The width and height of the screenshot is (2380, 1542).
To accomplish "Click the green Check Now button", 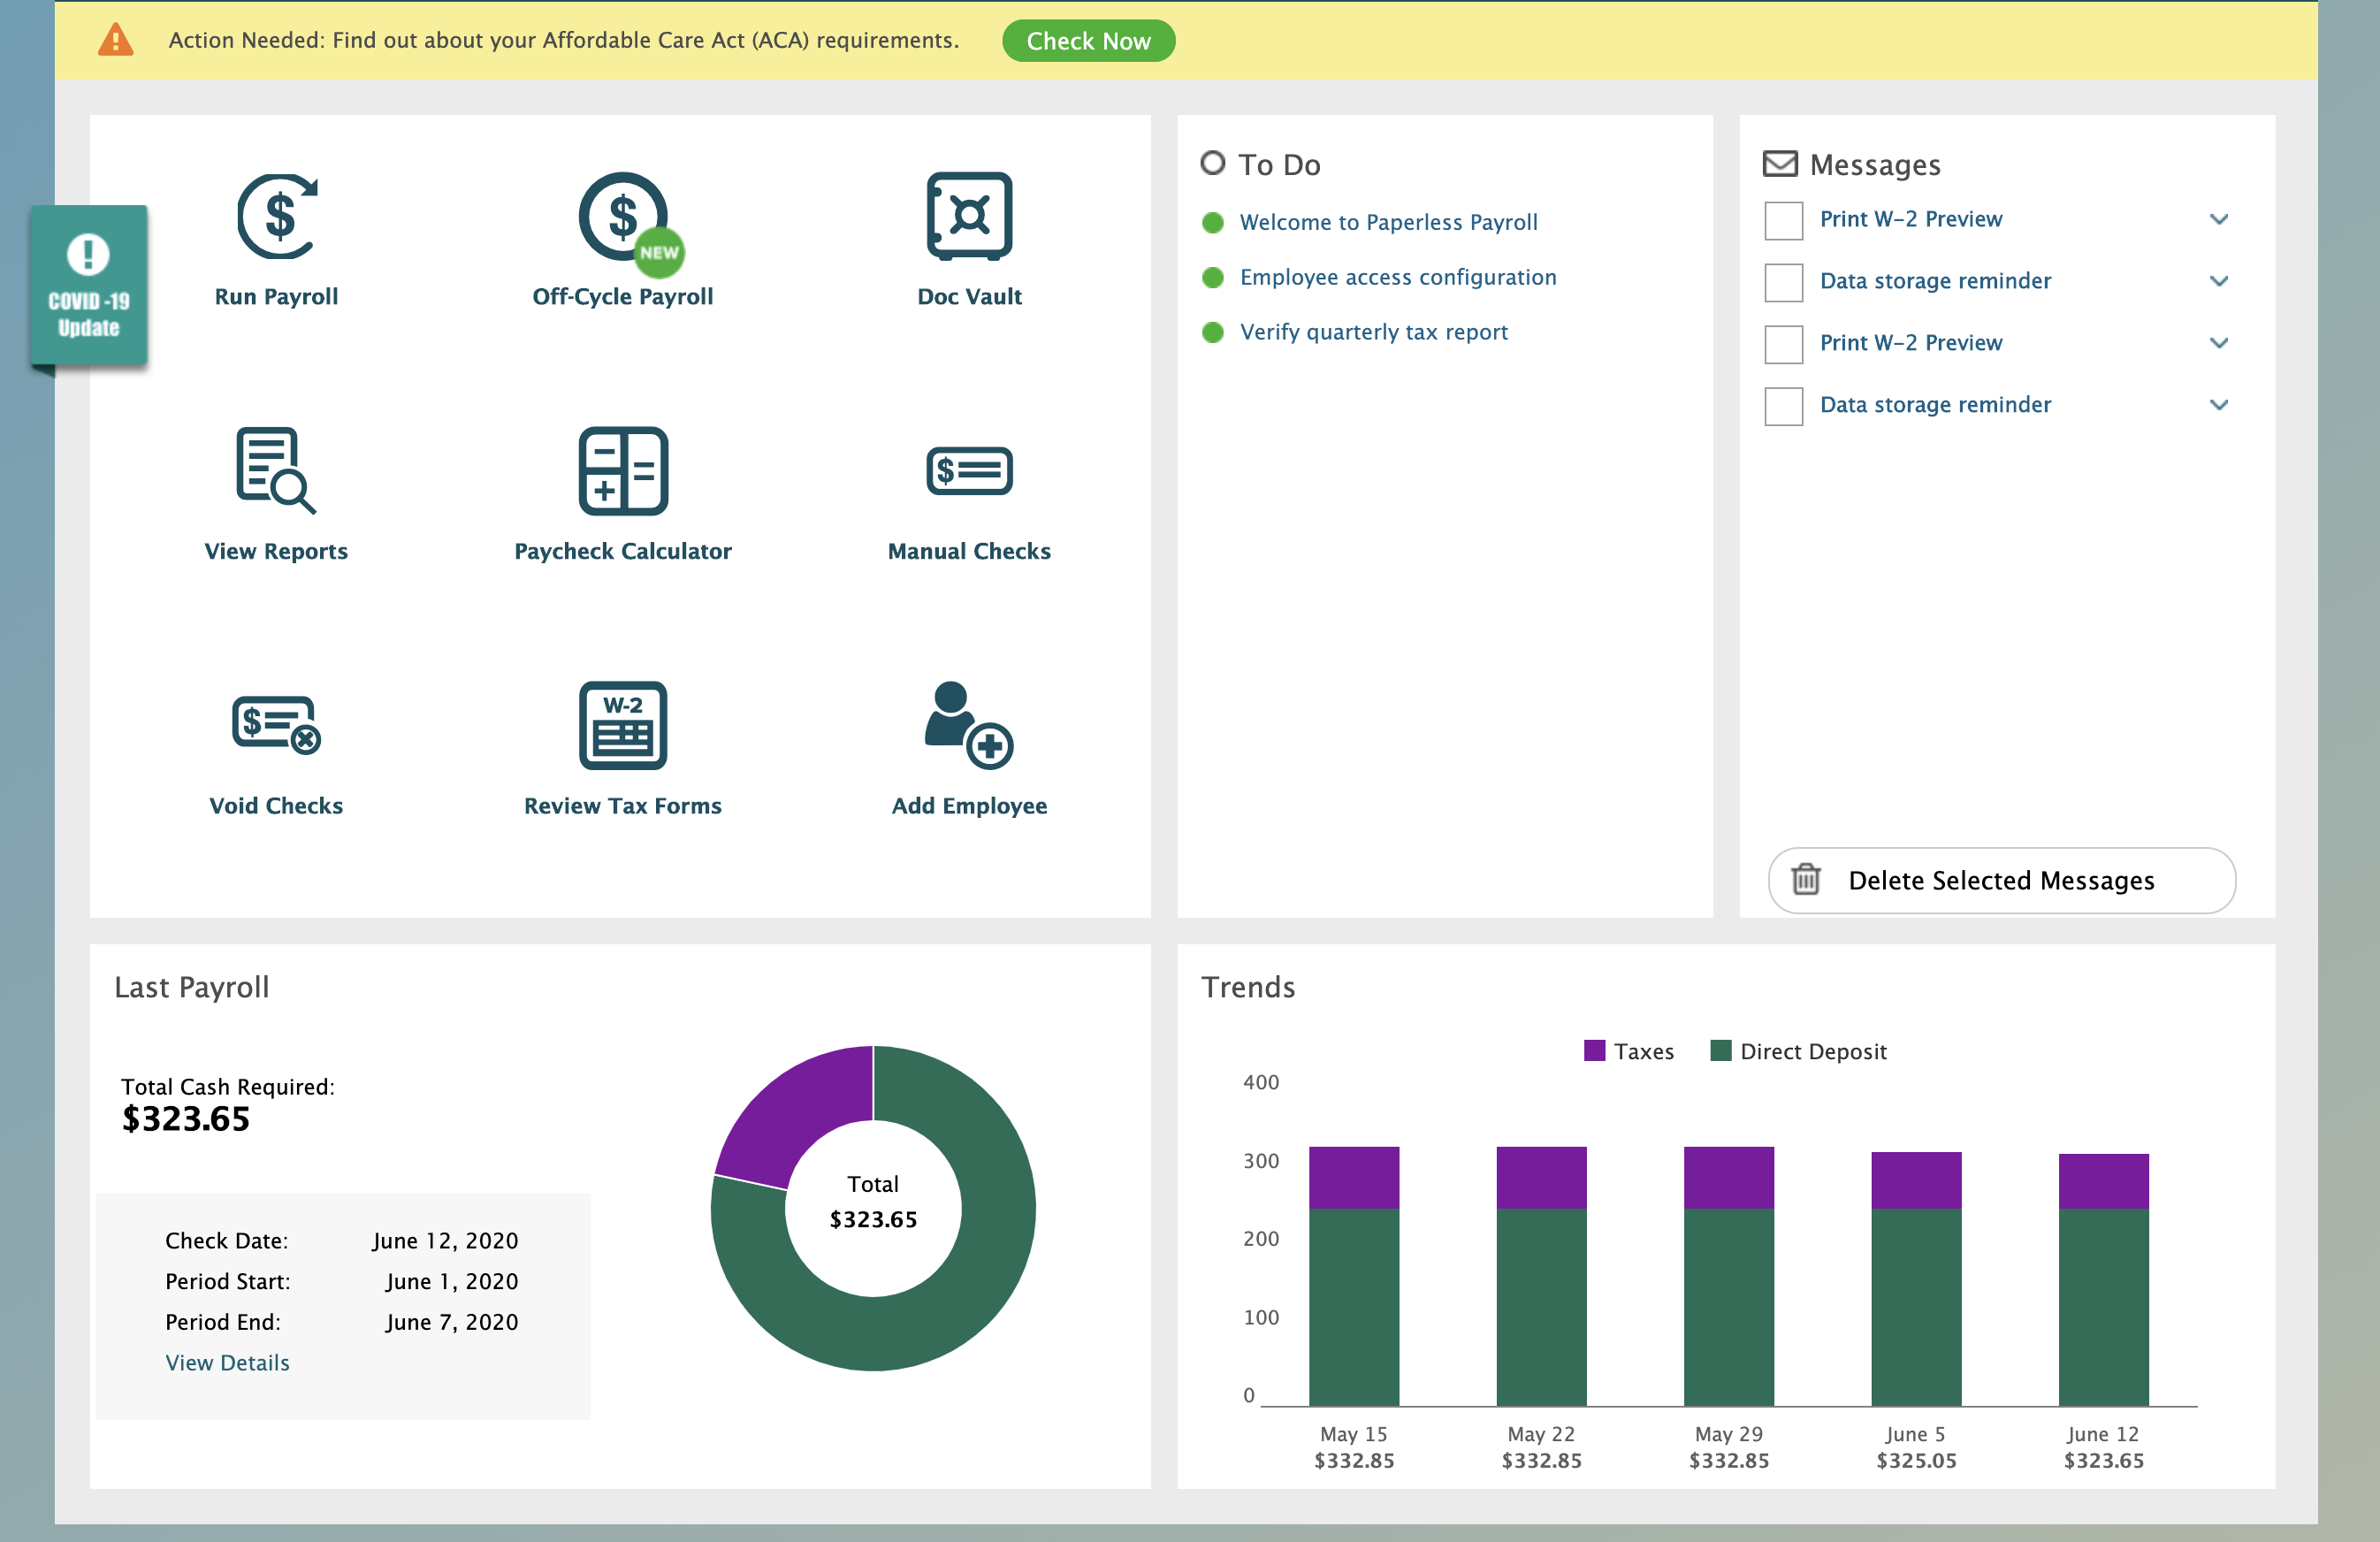I will click(1088, 41).
